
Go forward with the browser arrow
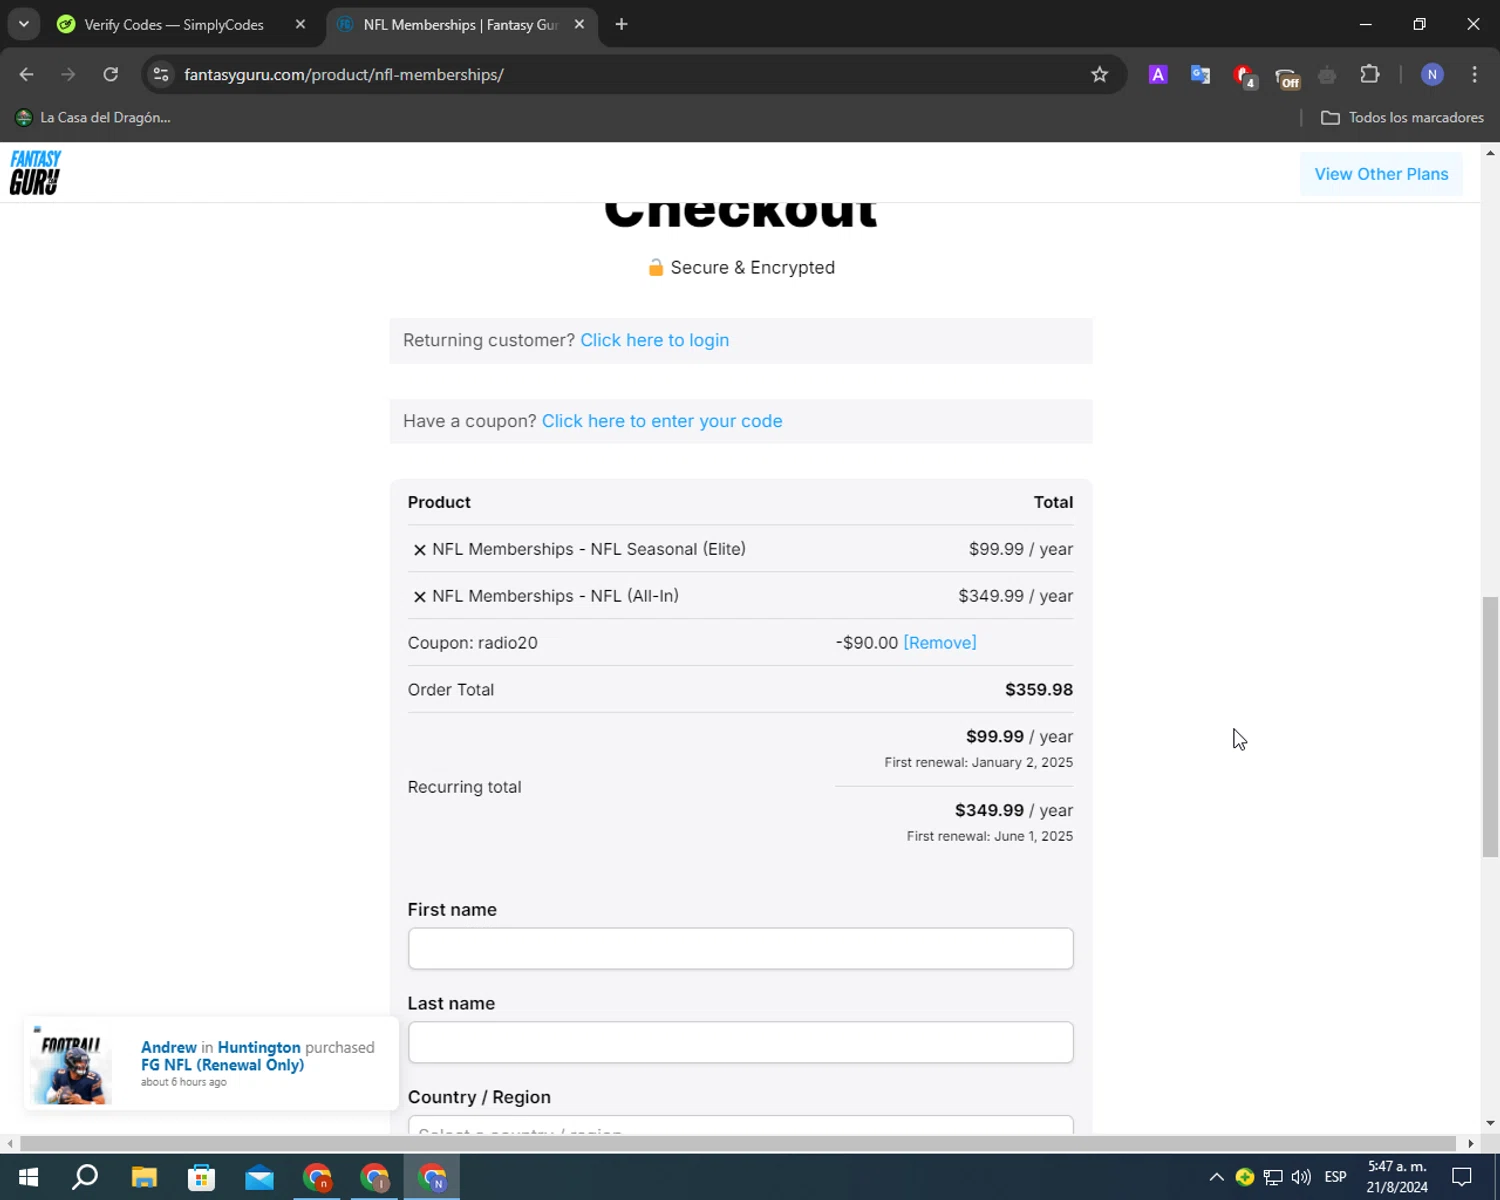coord(68,74)
